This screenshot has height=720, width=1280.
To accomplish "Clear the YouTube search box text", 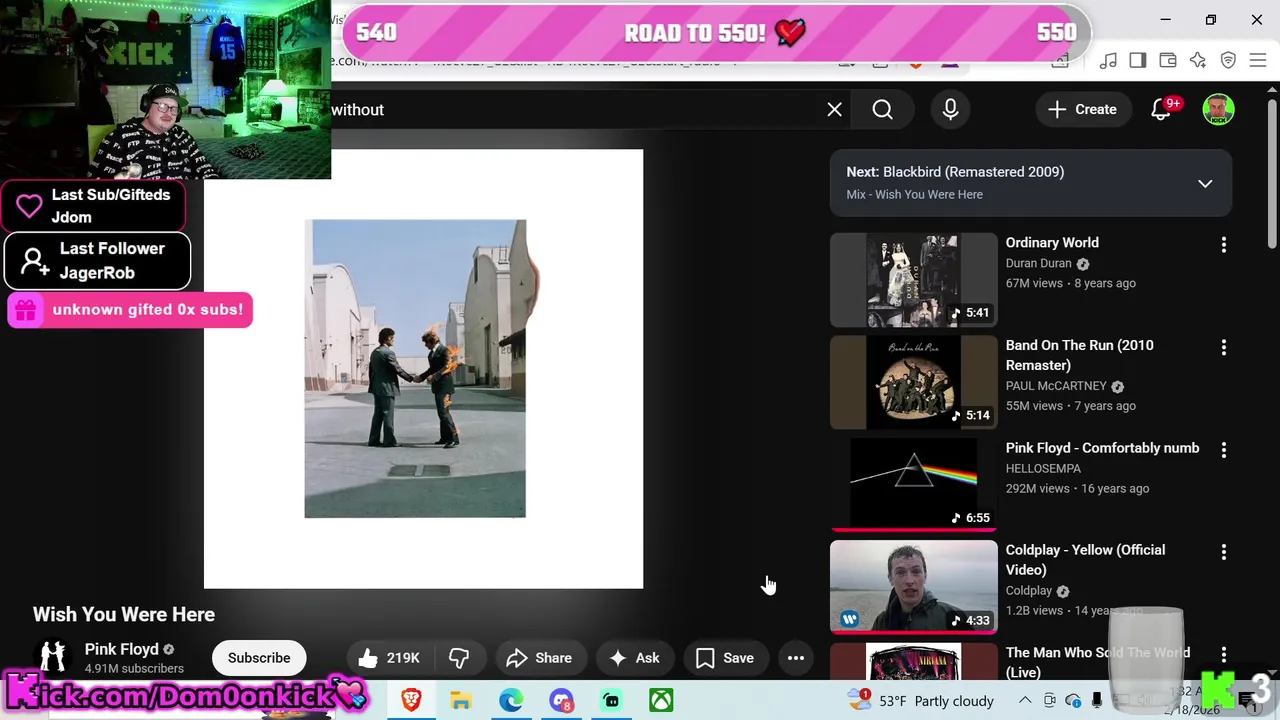I will 834,110.
